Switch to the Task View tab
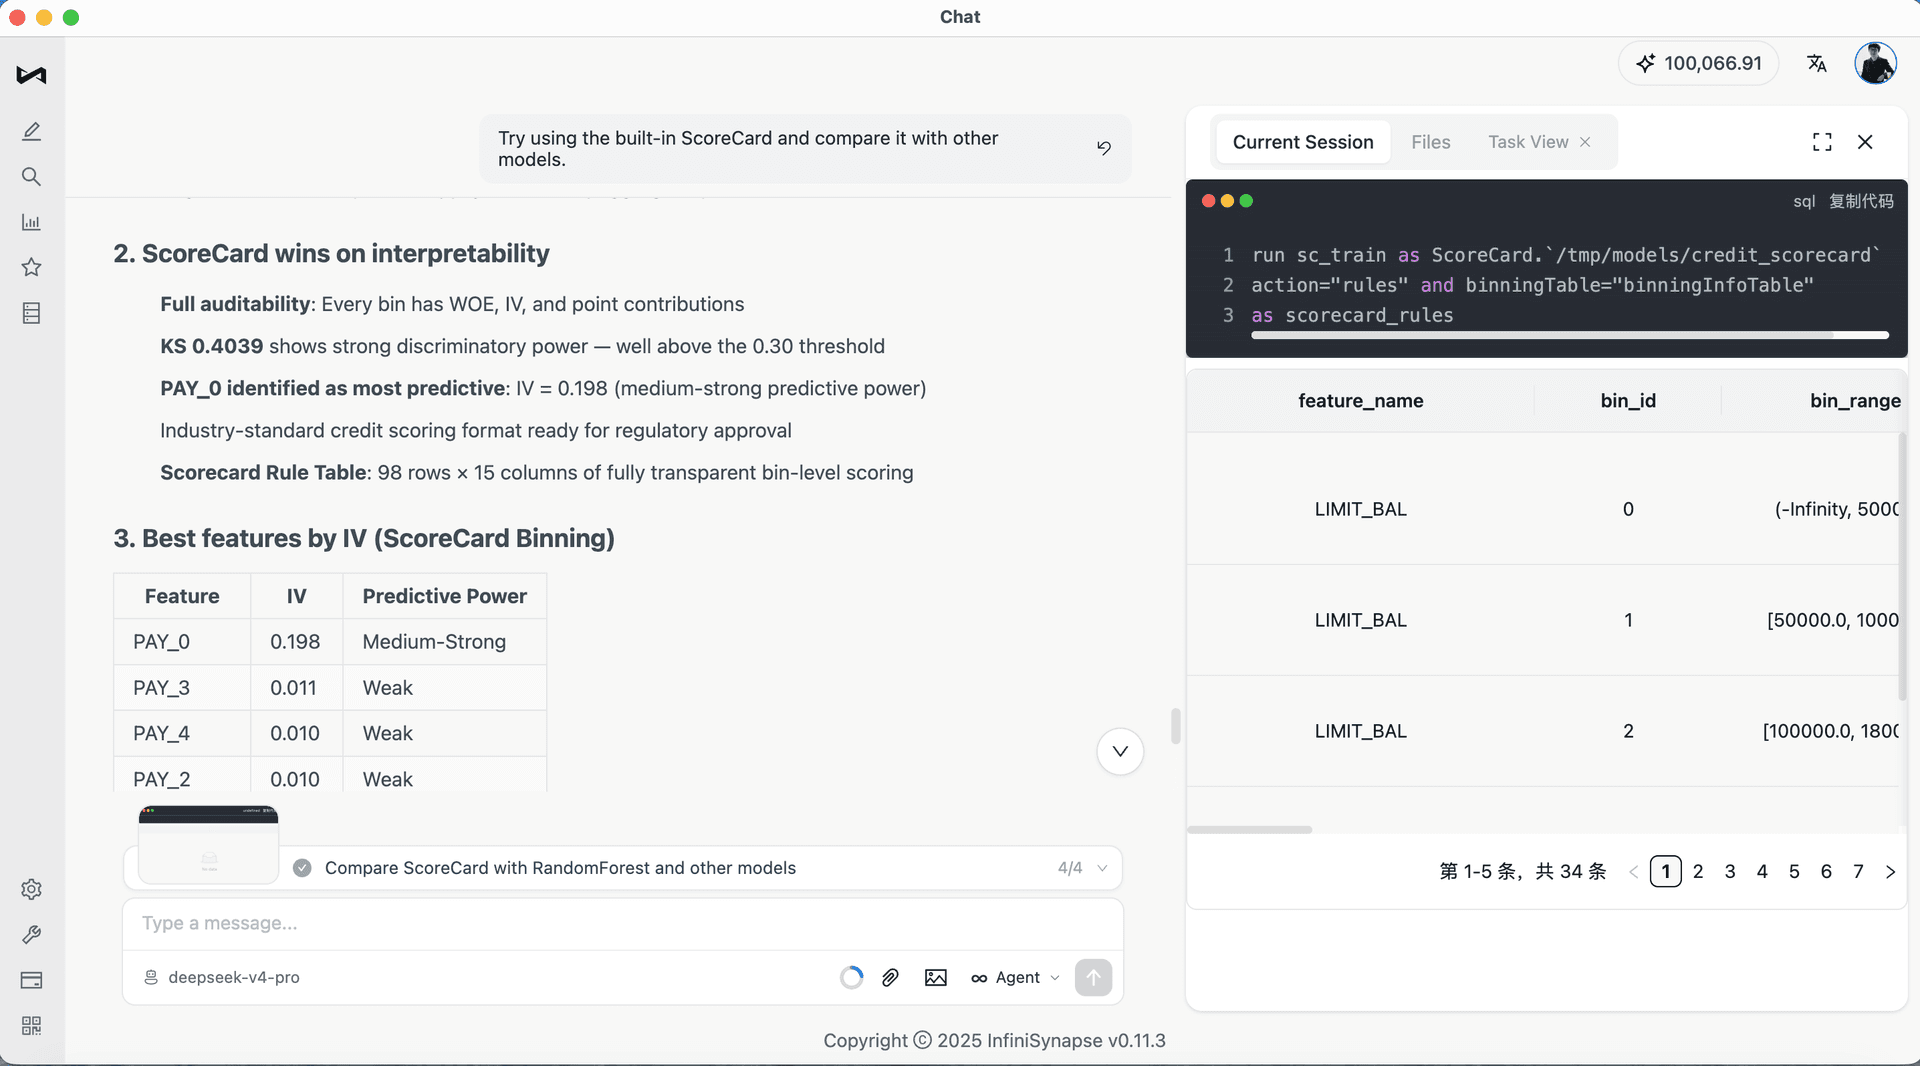 1528,142
